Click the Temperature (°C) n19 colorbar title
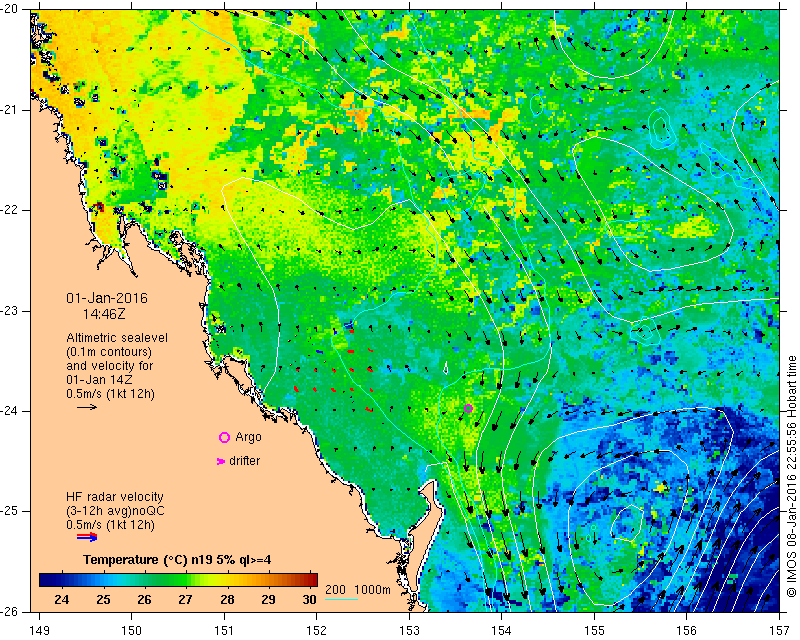The height and width of the screenshot is (640, 800). tap(177, 560)
